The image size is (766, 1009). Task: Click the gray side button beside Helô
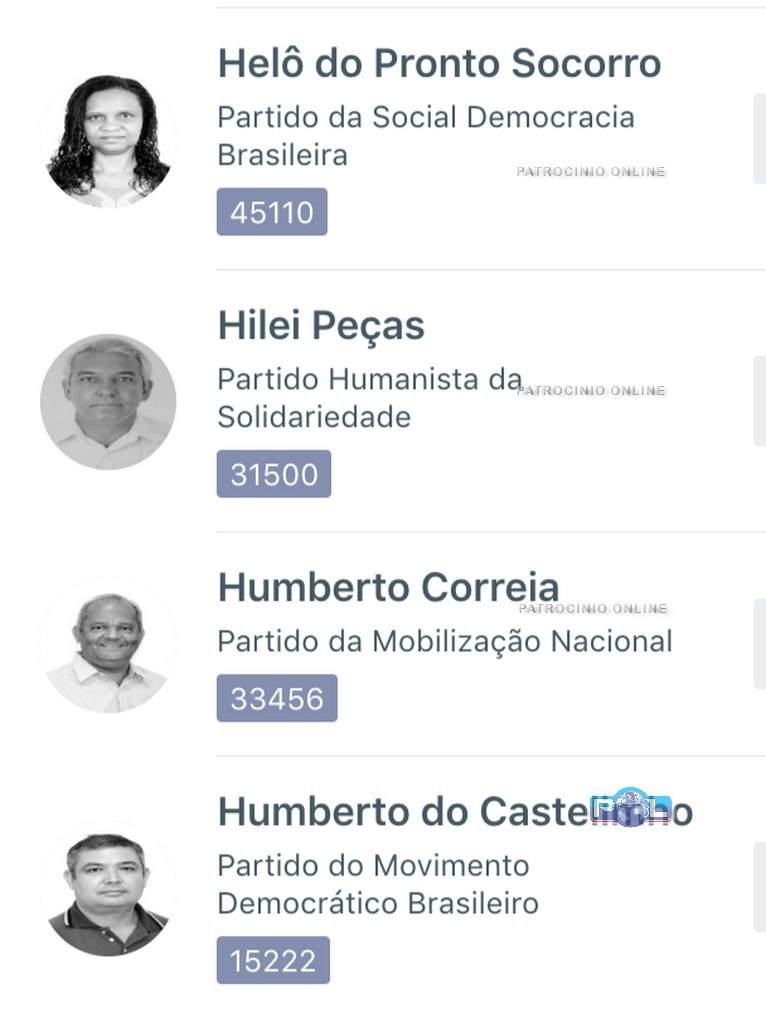click(x=759, y=139)
